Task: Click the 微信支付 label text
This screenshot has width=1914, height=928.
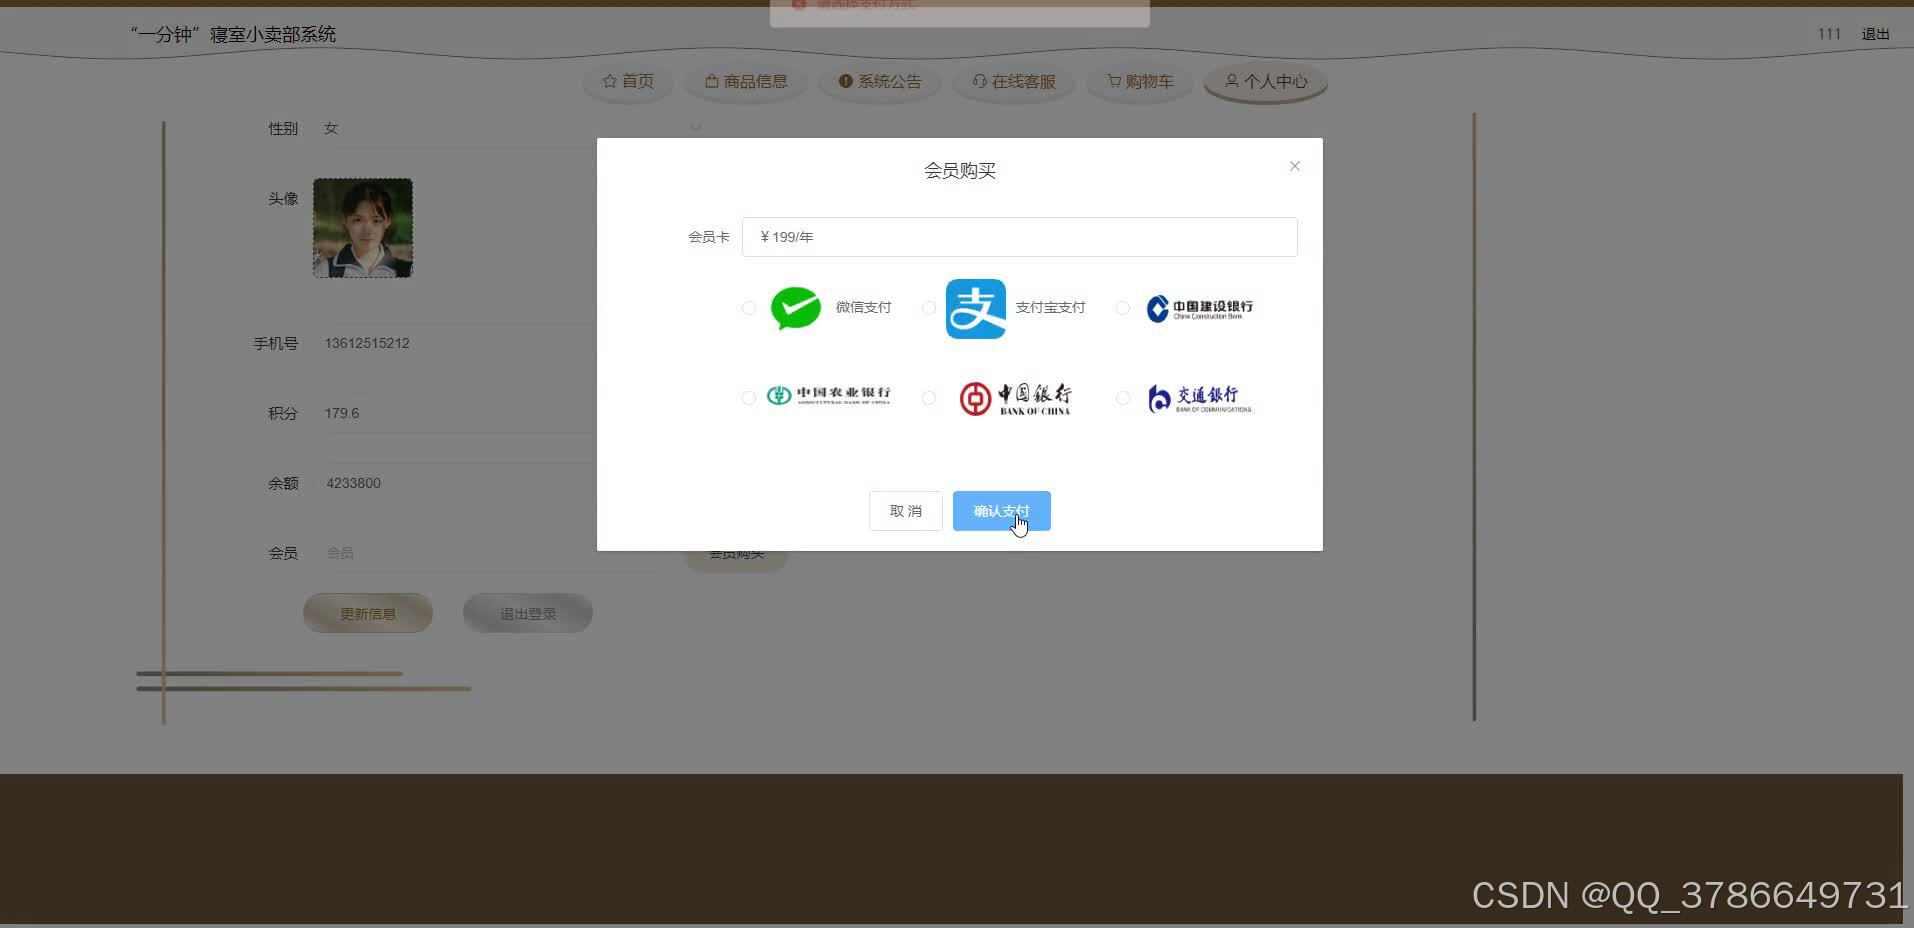Action: click(863, 307)
